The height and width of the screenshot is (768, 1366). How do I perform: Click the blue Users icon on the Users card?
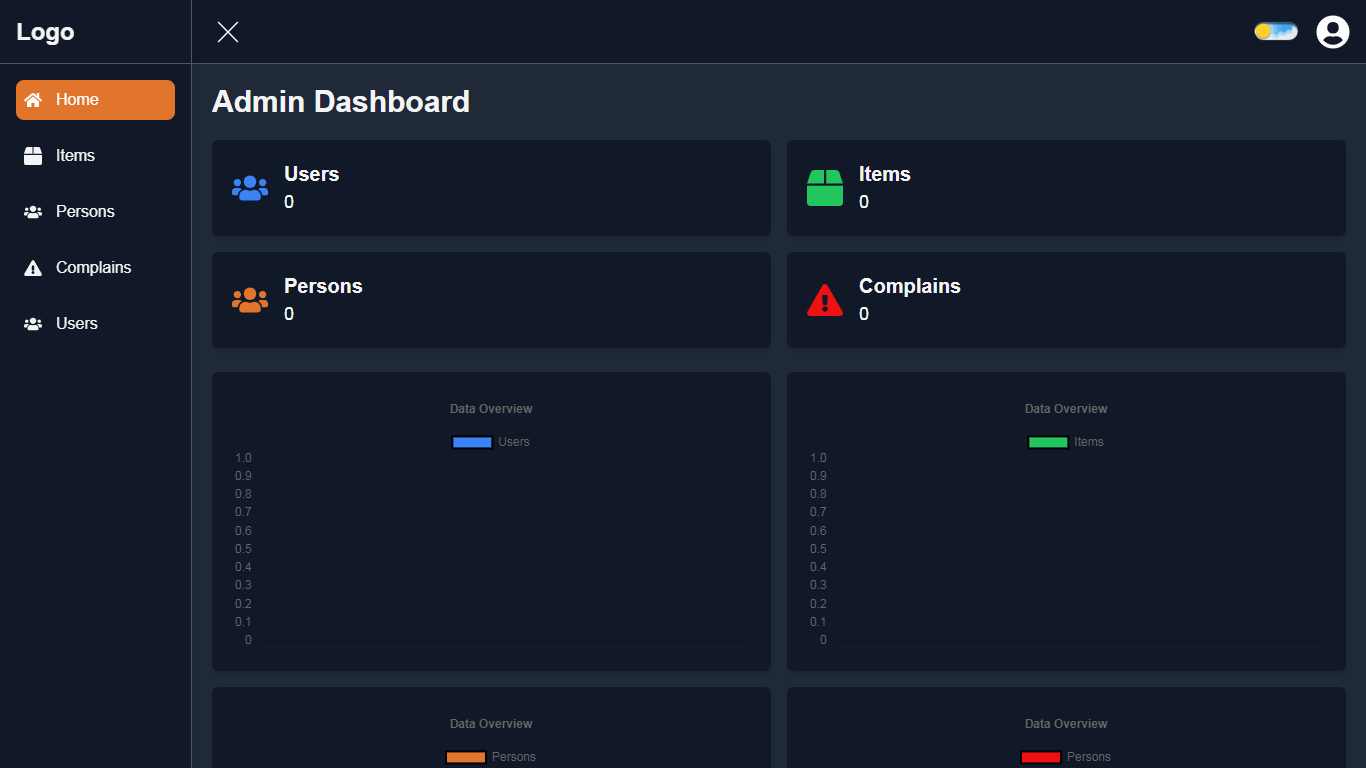pos(250,188)
